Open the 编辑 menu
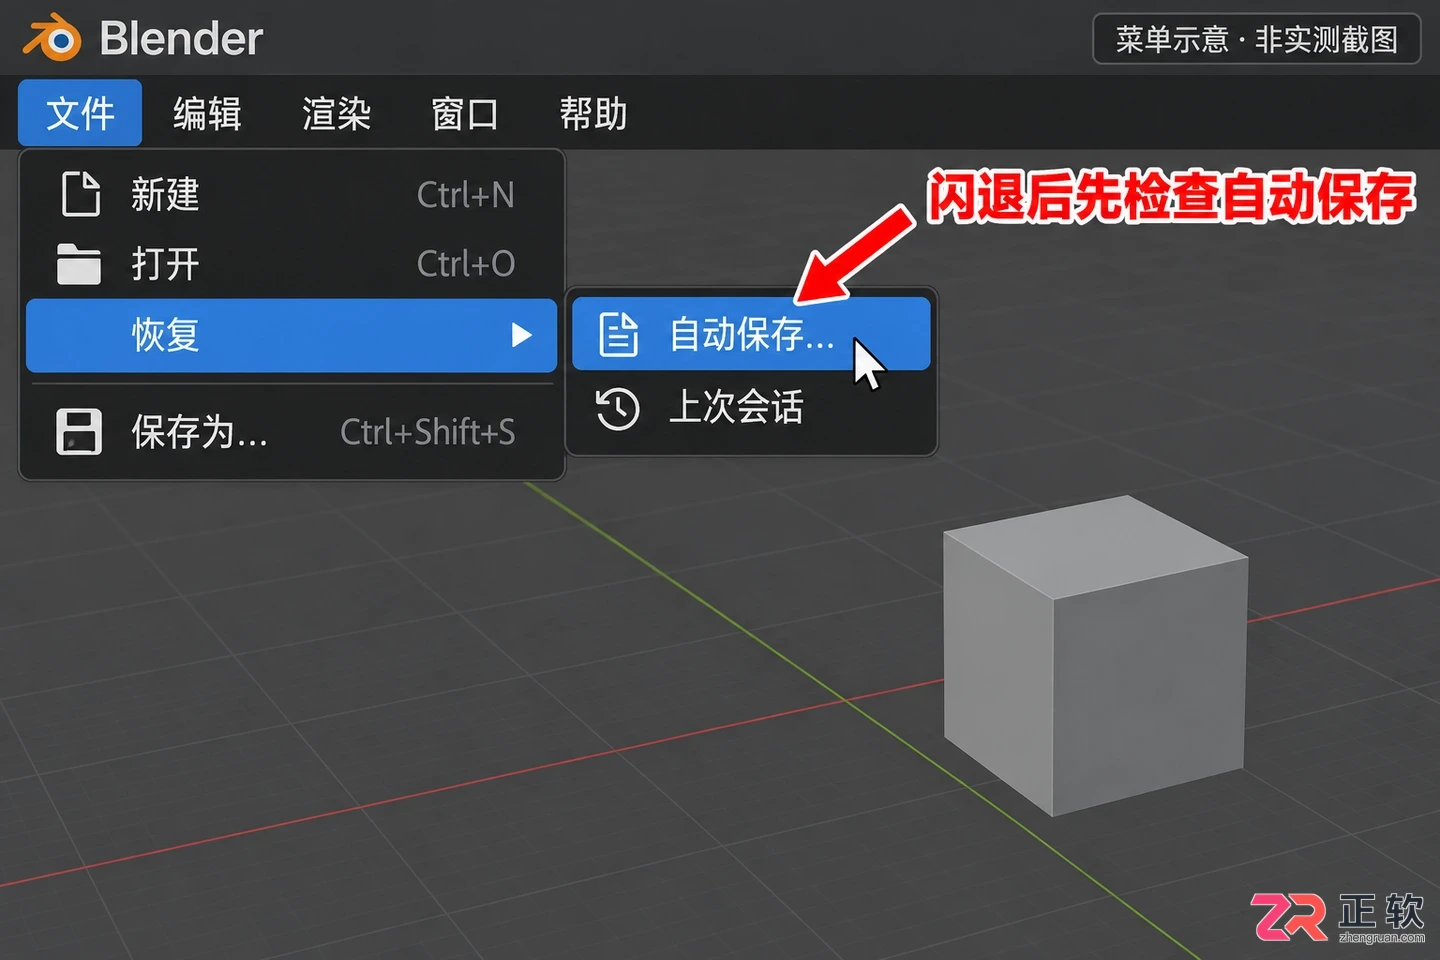This screenshot has width=1440, height=960. tap(207, 113)
